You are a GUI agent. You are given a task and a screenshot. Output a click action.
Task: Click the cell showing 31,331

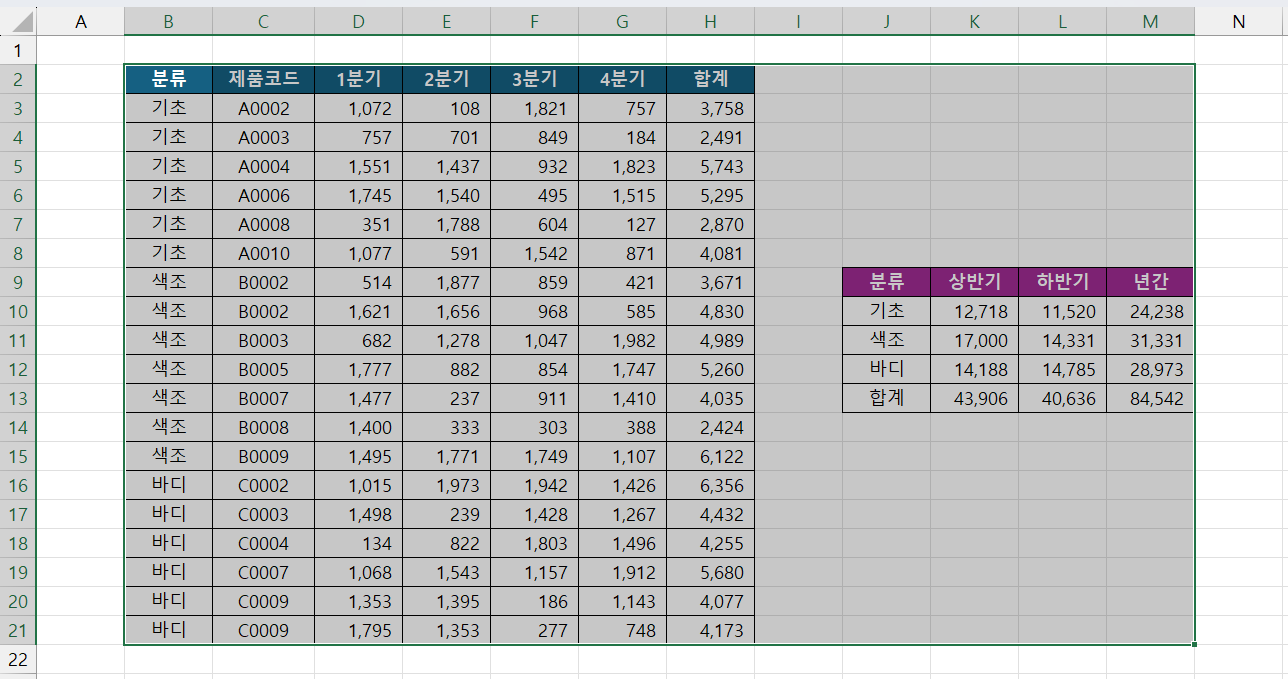1150,340
